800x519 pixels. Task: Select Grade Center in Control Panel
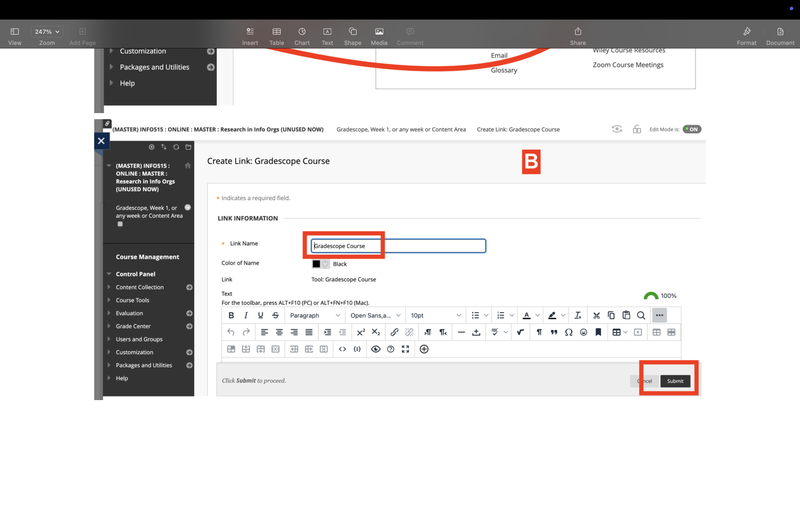pos(133,326)
